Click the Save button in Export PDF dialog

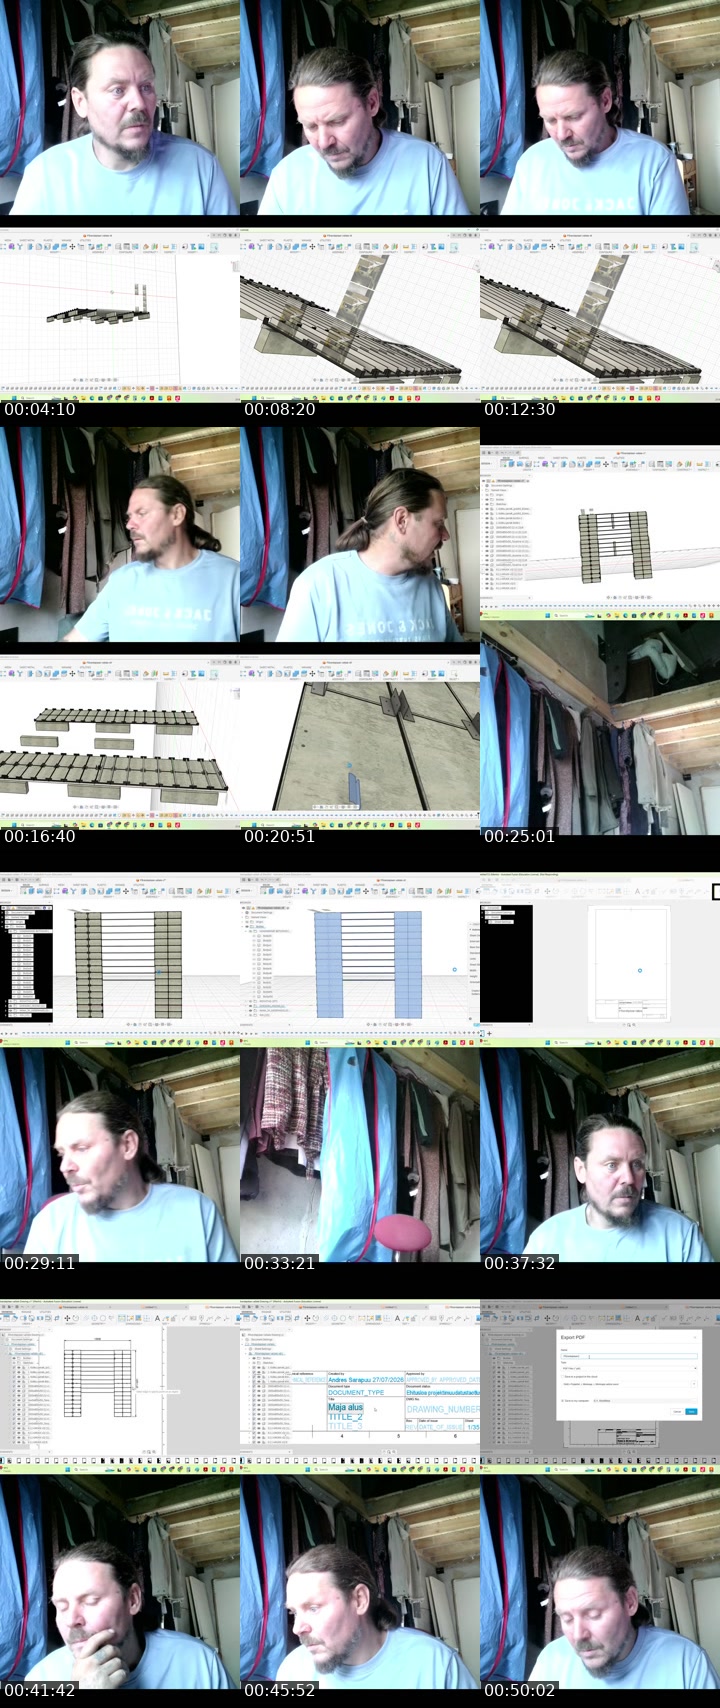(691, 1411)
